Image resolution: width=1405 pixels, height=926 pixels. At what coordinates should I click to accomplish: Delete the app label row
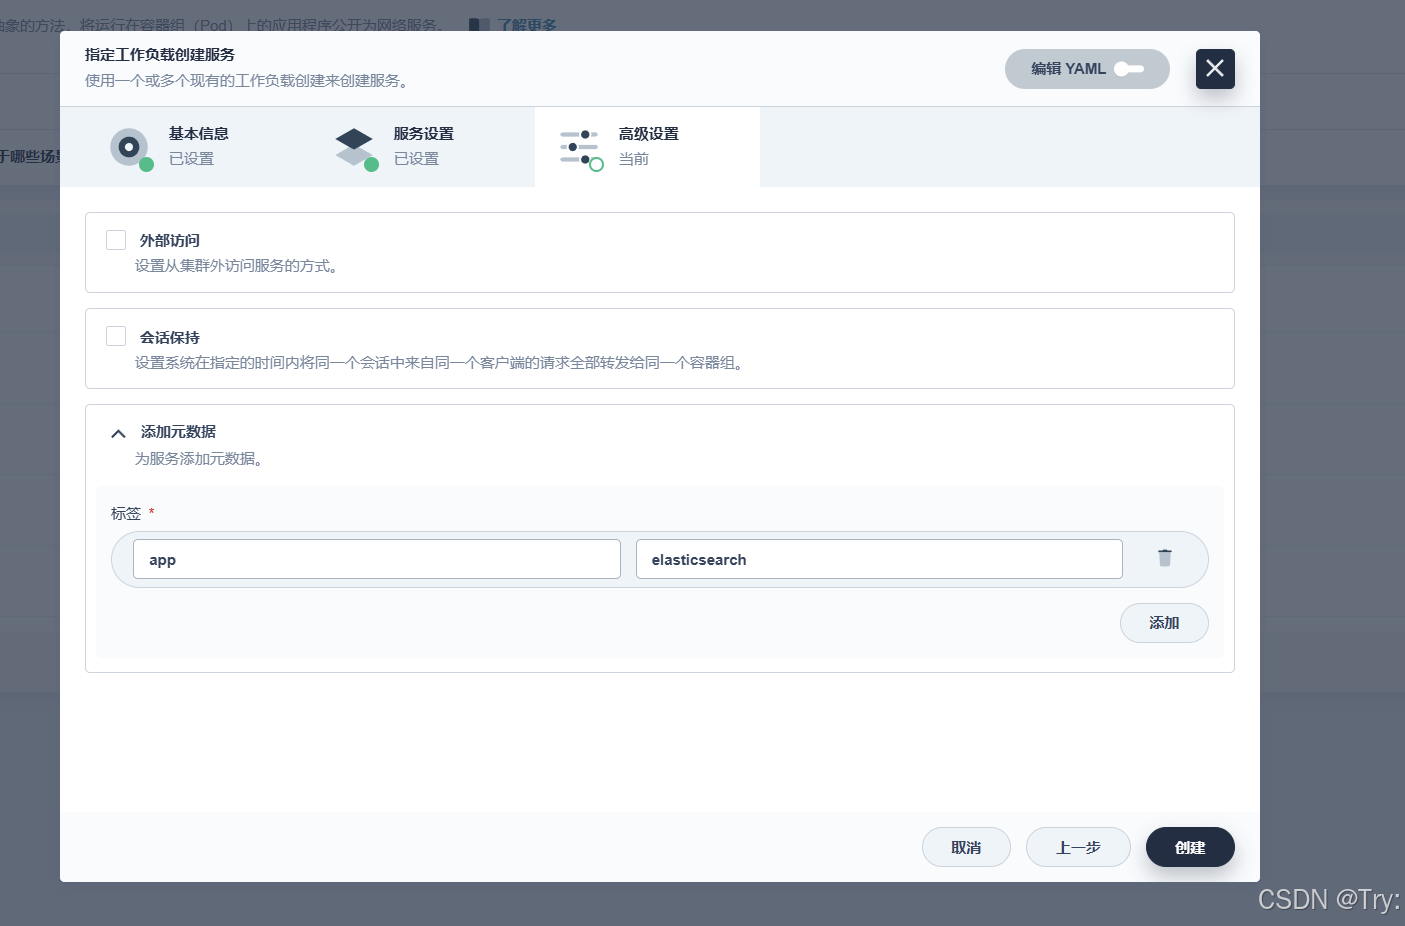pos(1165,558)
